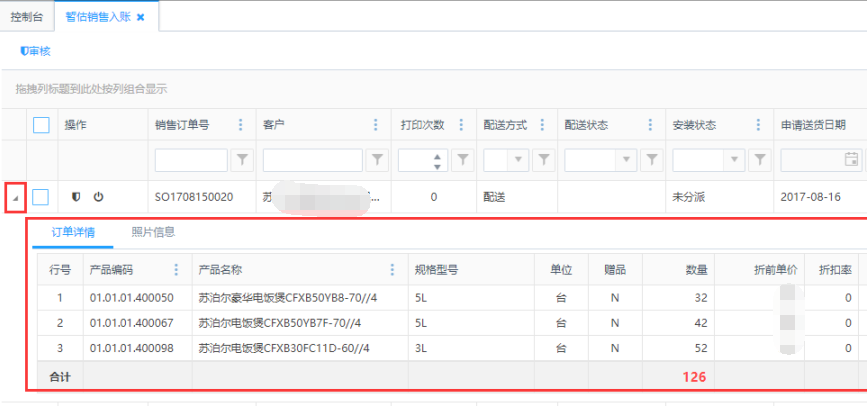
Task: Open the 安装状态 filter dropdown
Action: click(735, 159)
